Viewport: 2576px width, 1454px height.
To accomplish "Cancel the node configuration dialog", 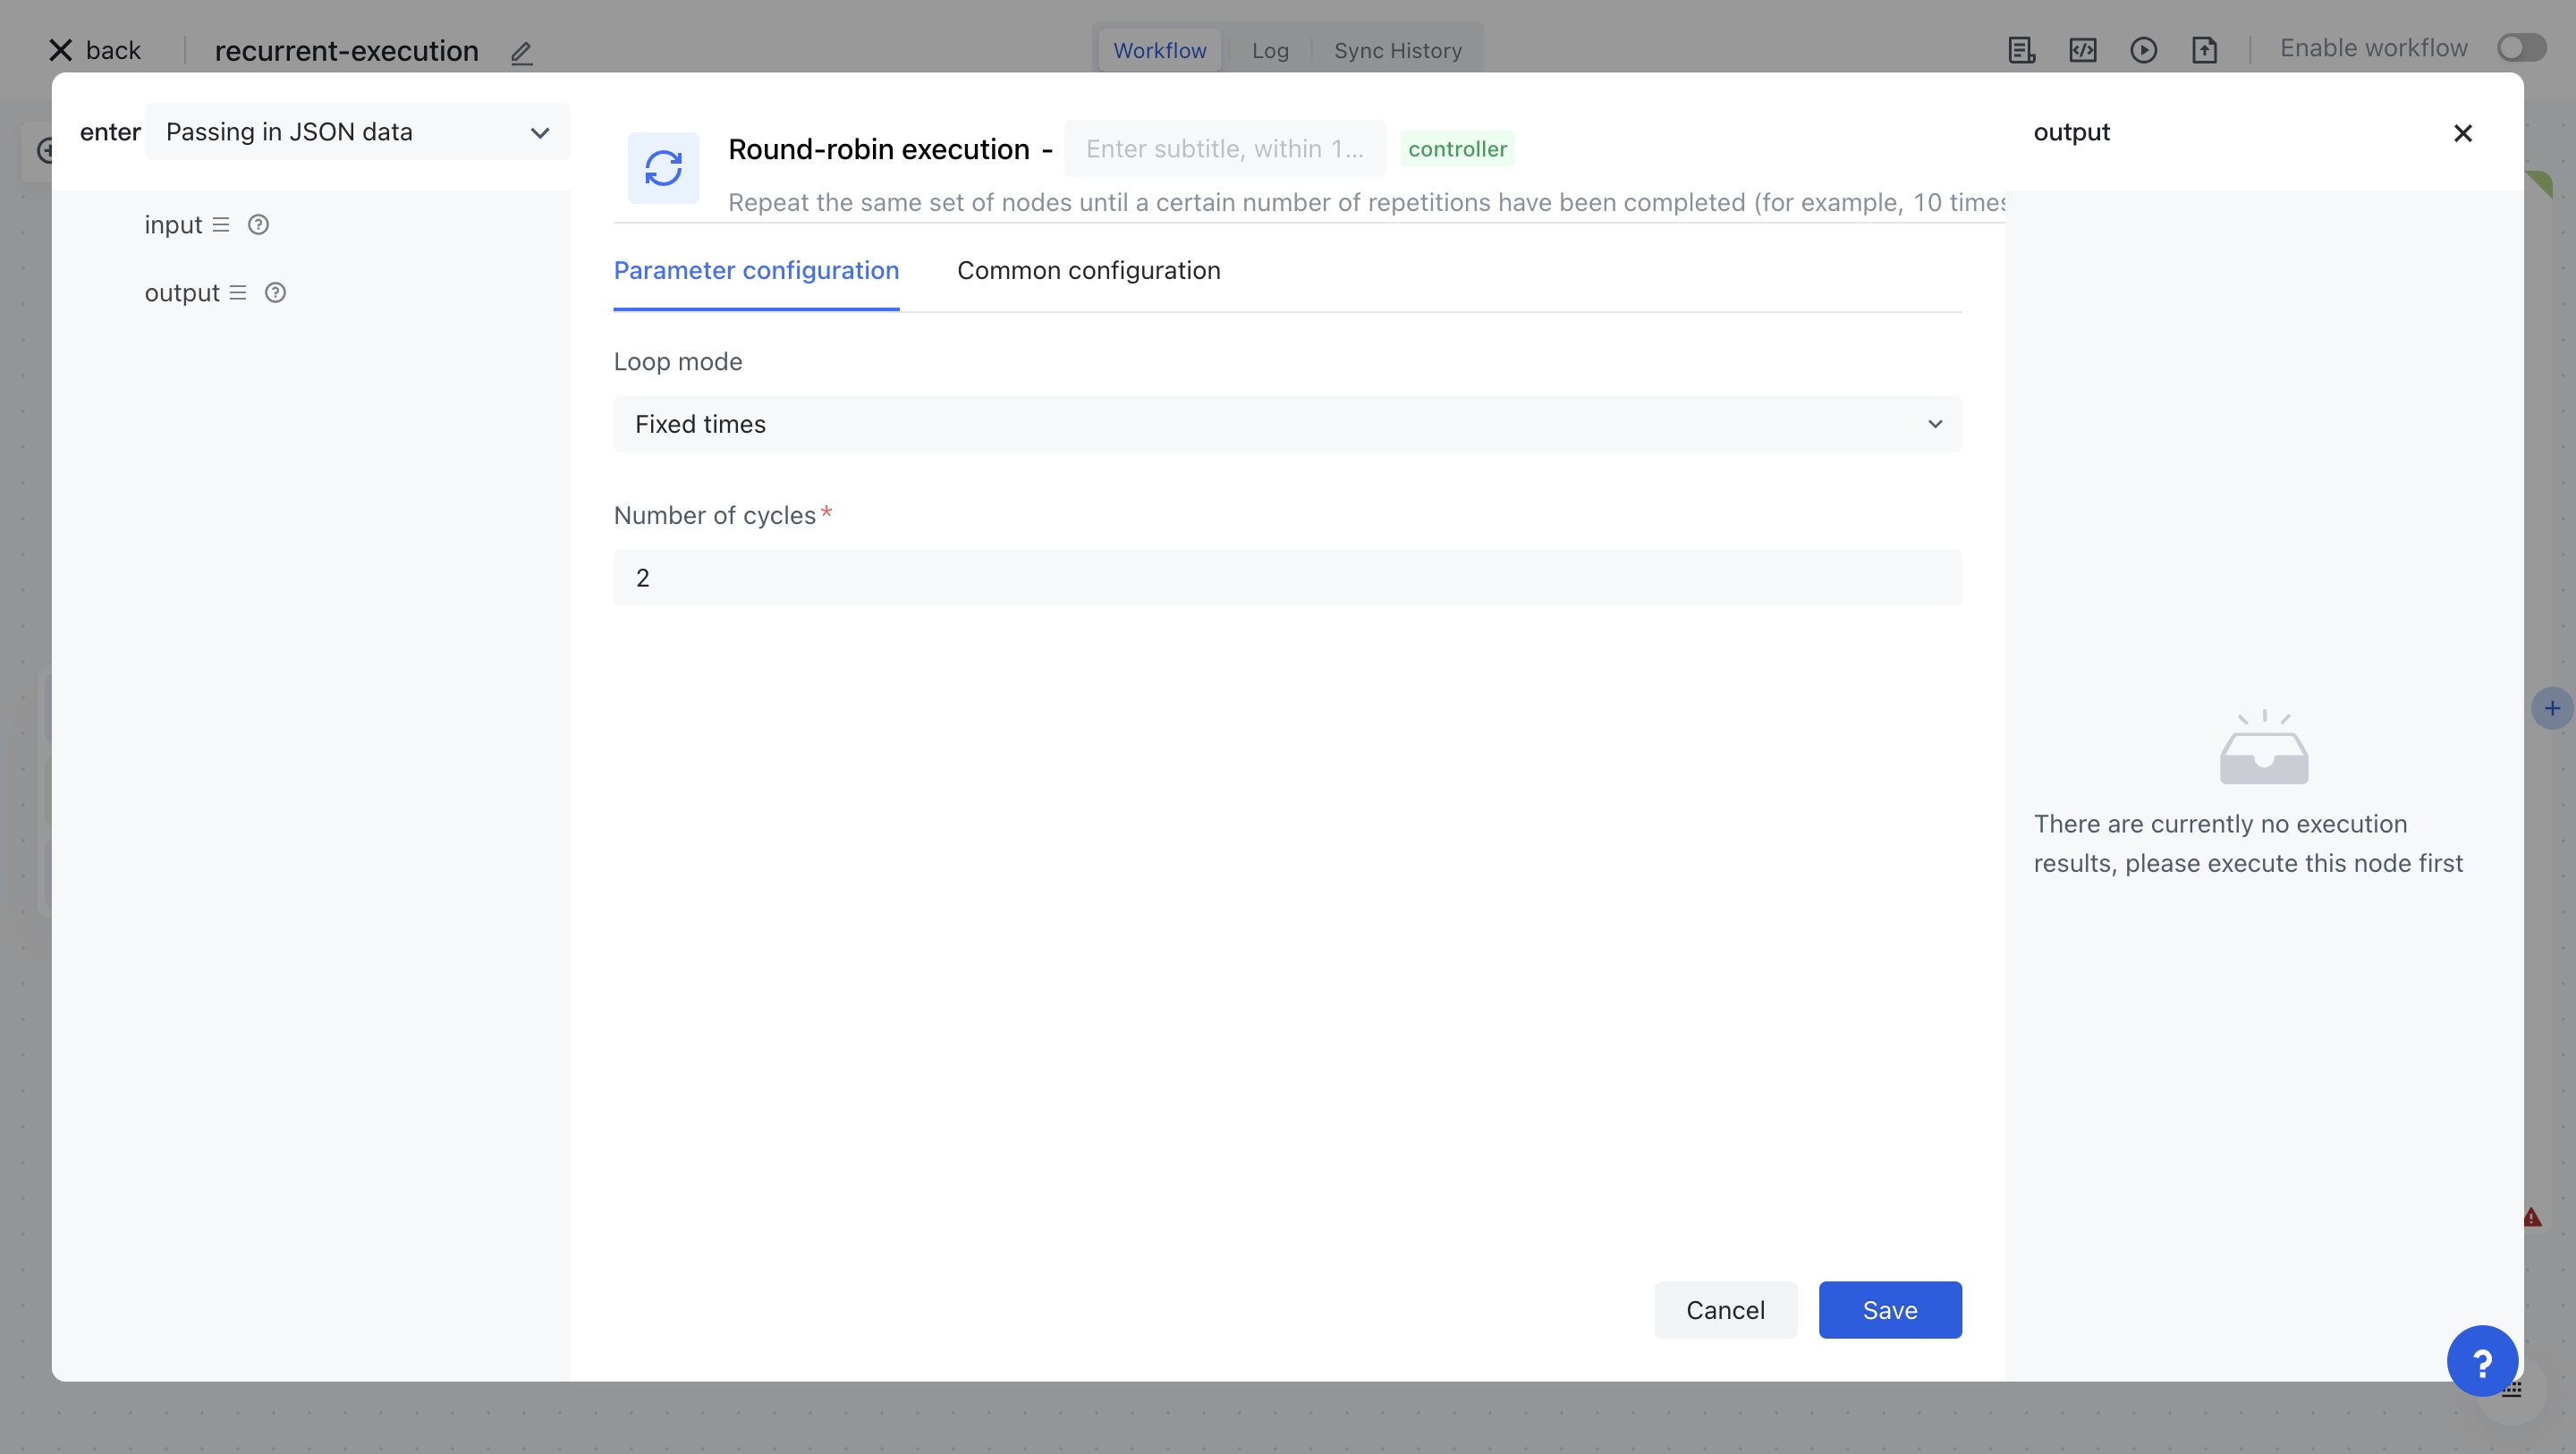I will pos(1725,1310).
